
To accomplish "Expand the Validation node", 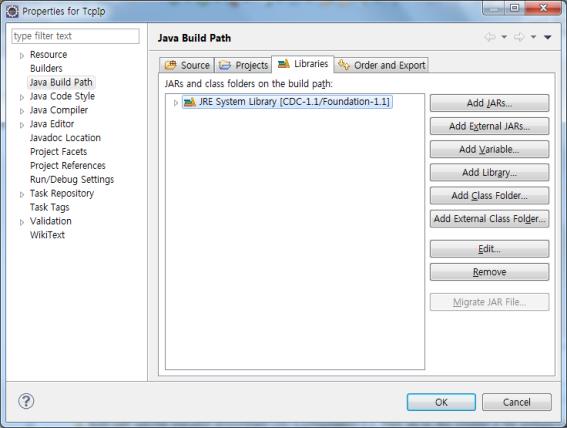I will (x=22, y=222).
